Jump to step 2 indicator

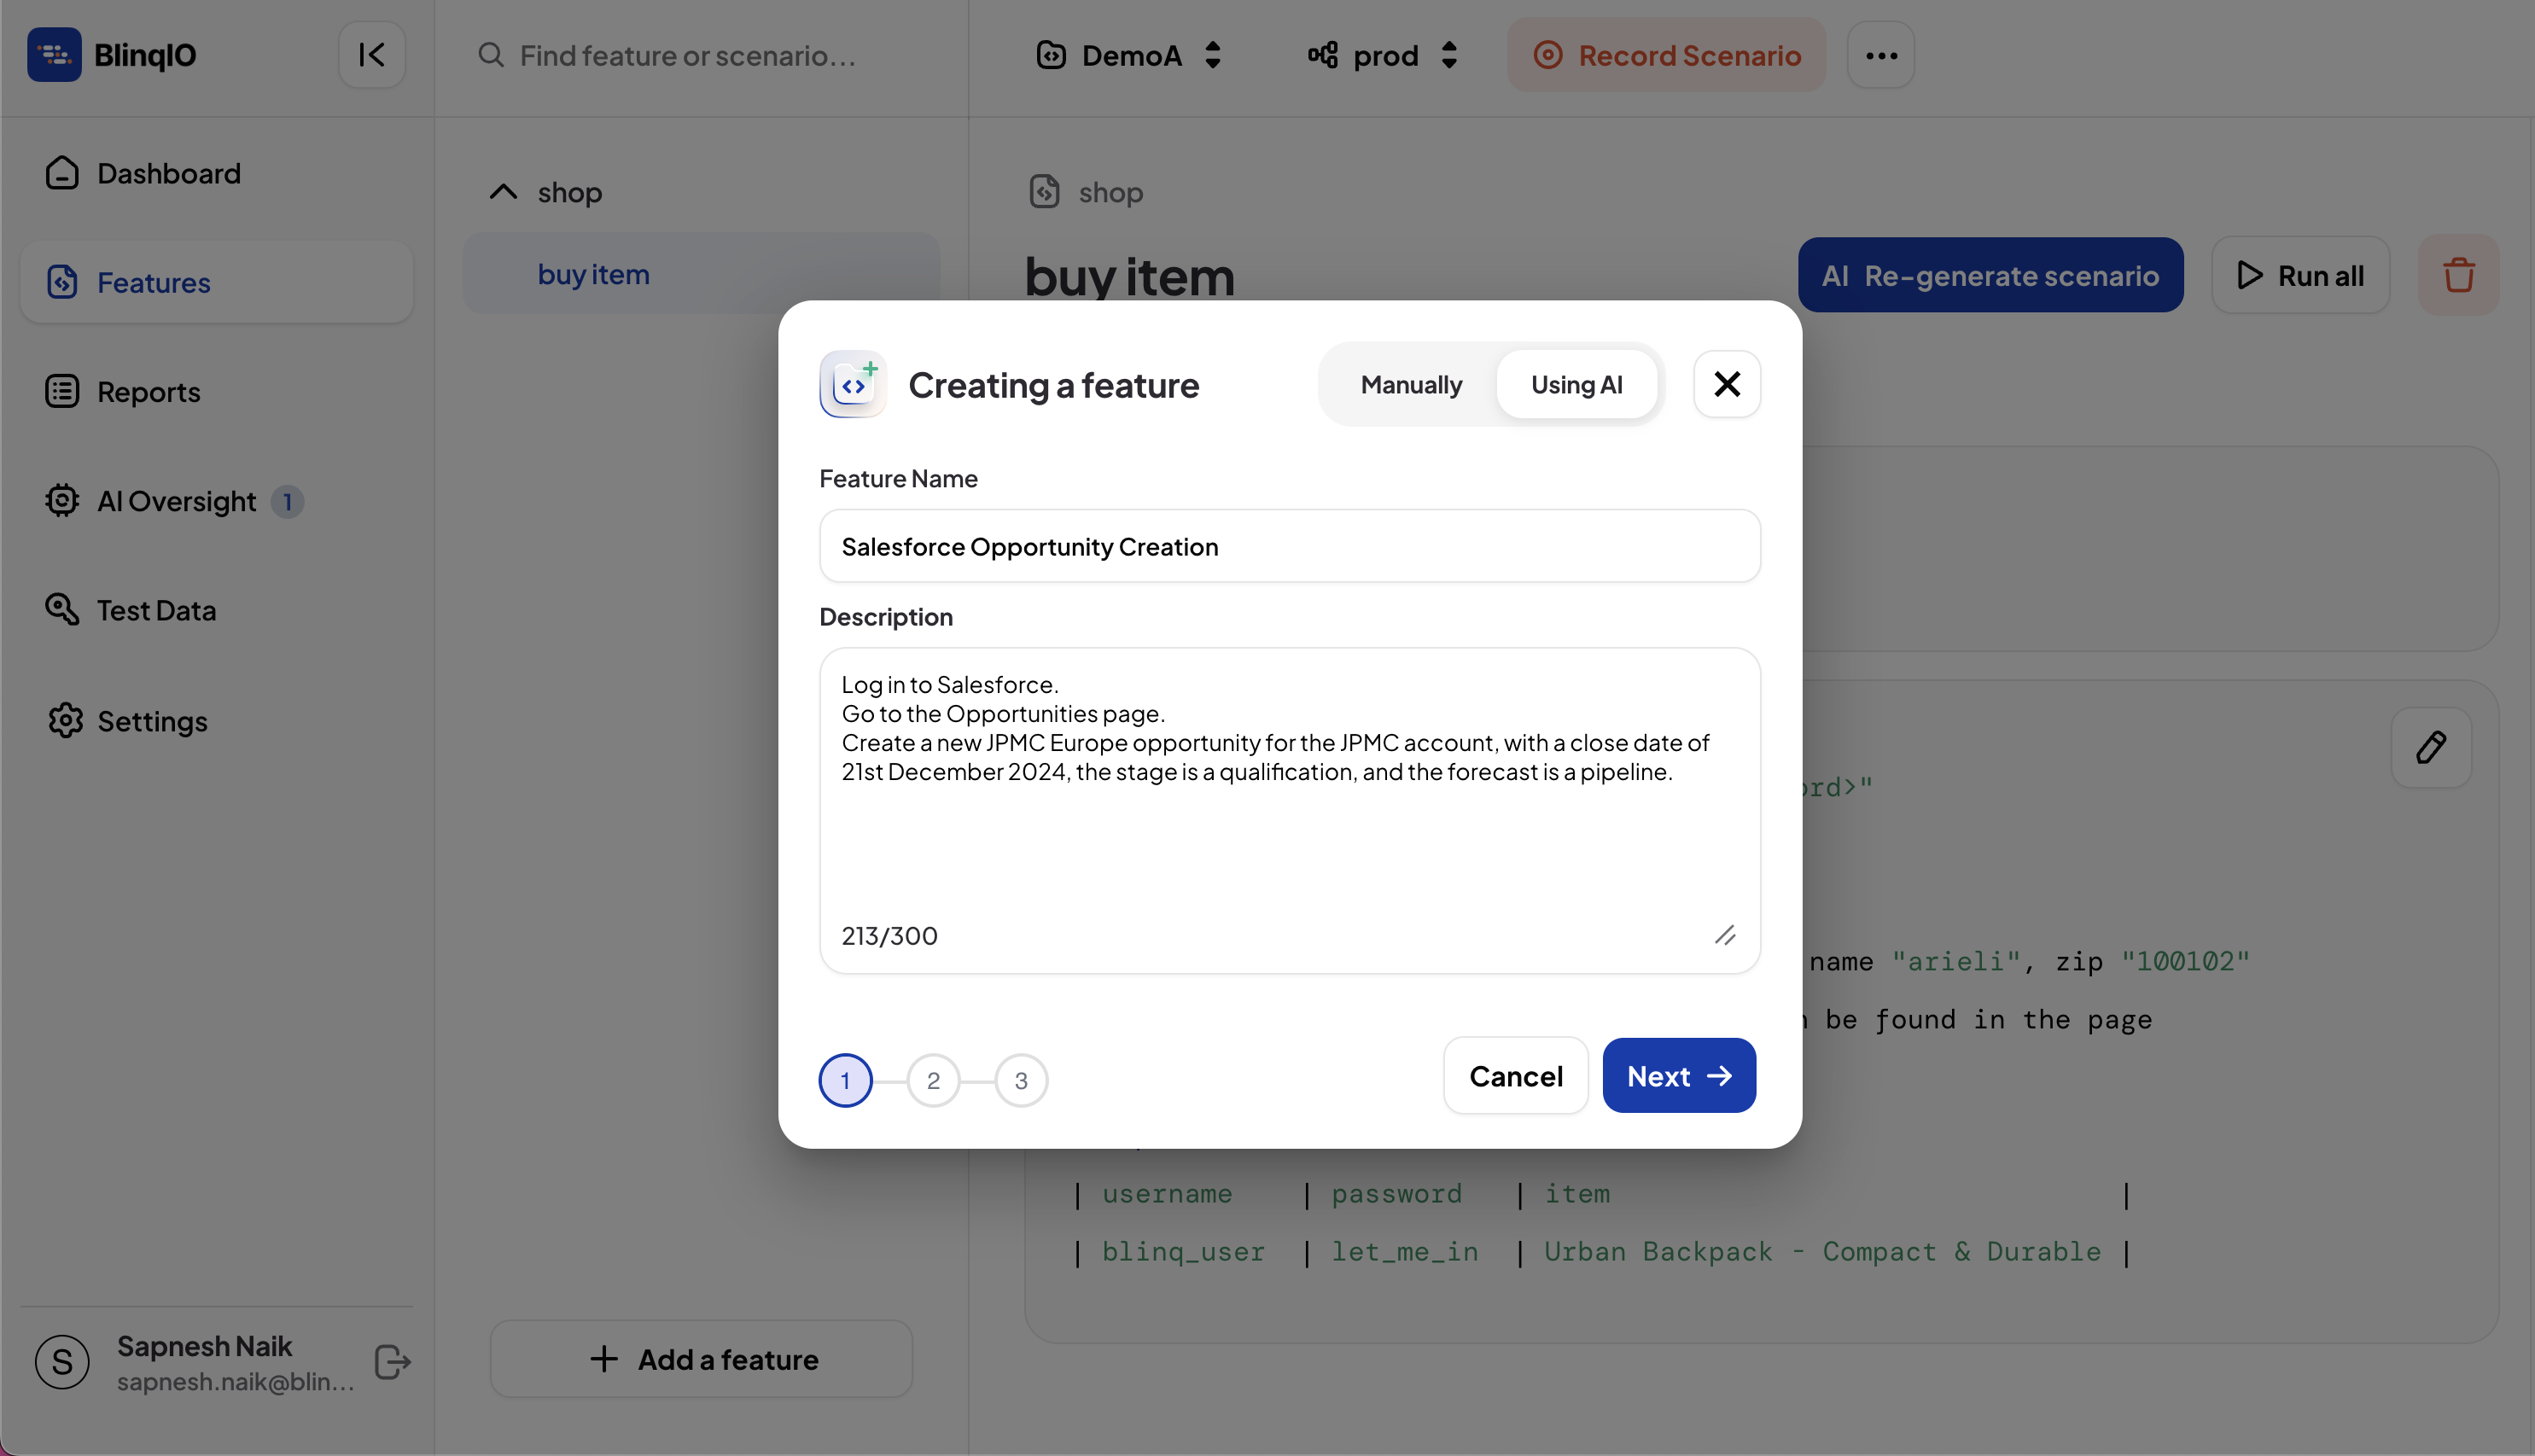coord(933,1080)
